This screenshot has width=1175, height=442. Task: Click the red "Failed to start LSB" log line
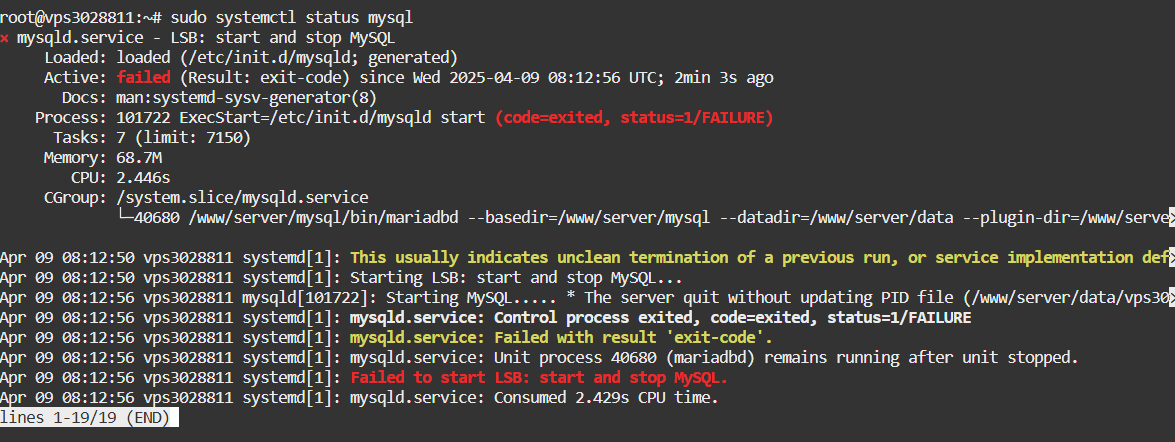[538, 377]
